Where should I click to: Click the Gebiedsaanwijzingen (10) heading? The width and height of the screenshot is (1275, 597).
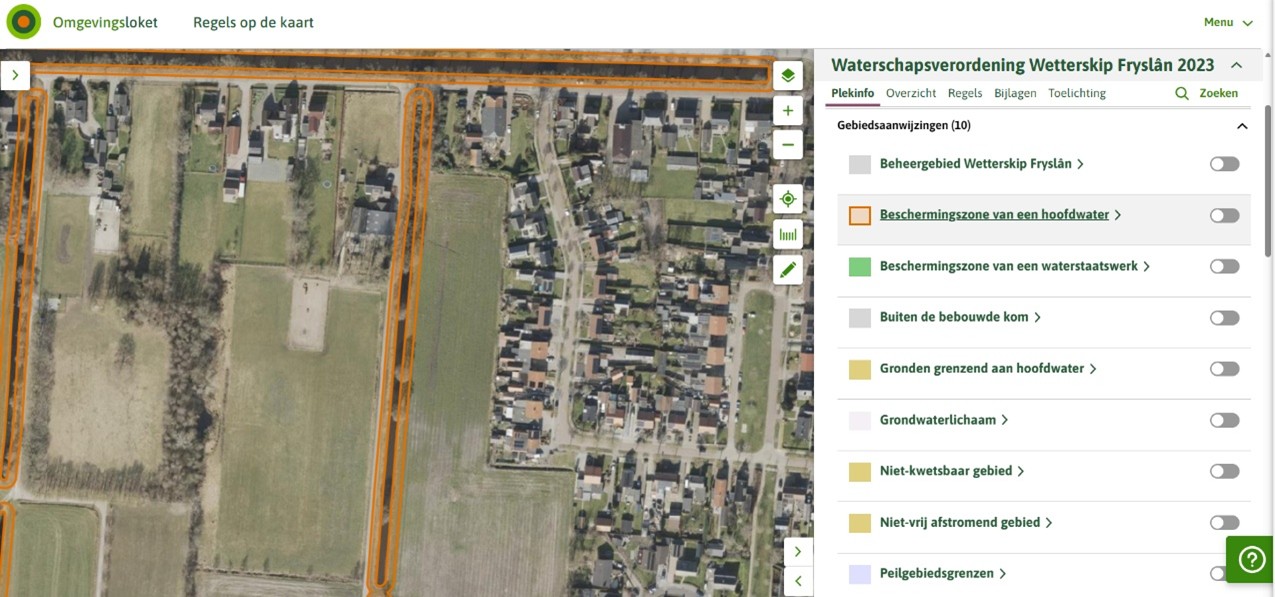tap(904, 126)
